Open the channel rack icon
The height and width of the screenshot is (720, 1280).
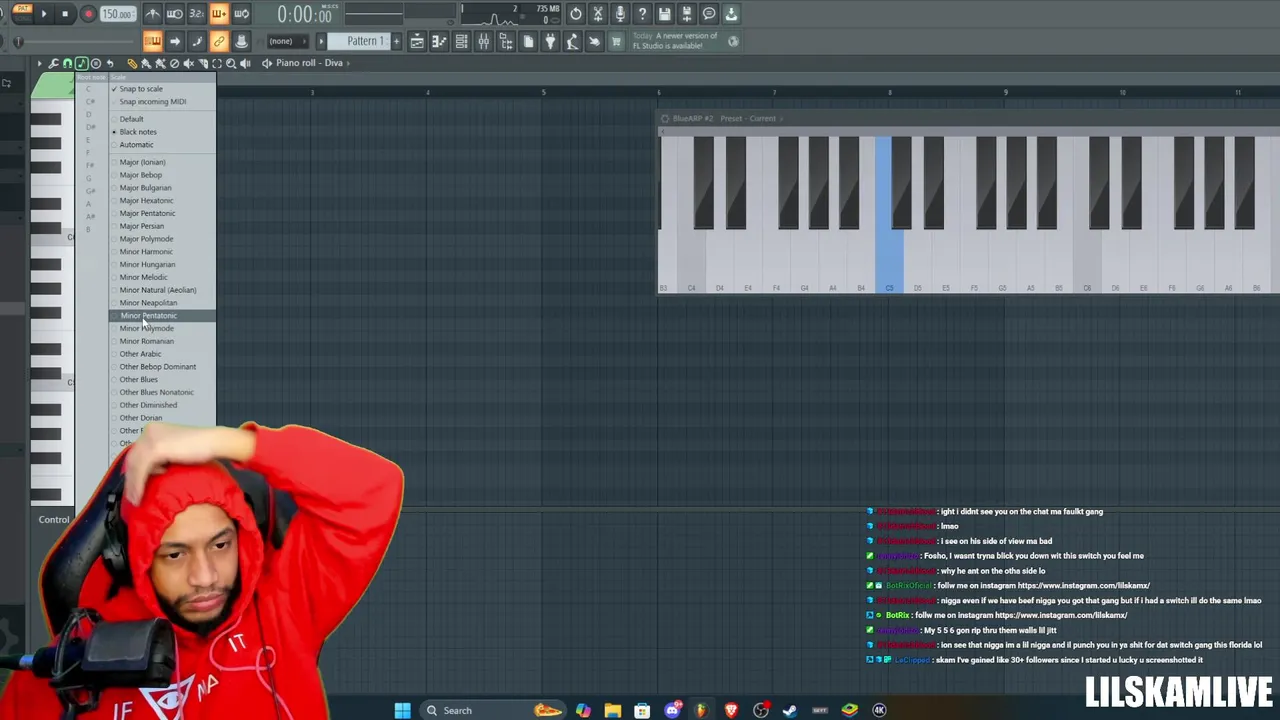(461, 41)
